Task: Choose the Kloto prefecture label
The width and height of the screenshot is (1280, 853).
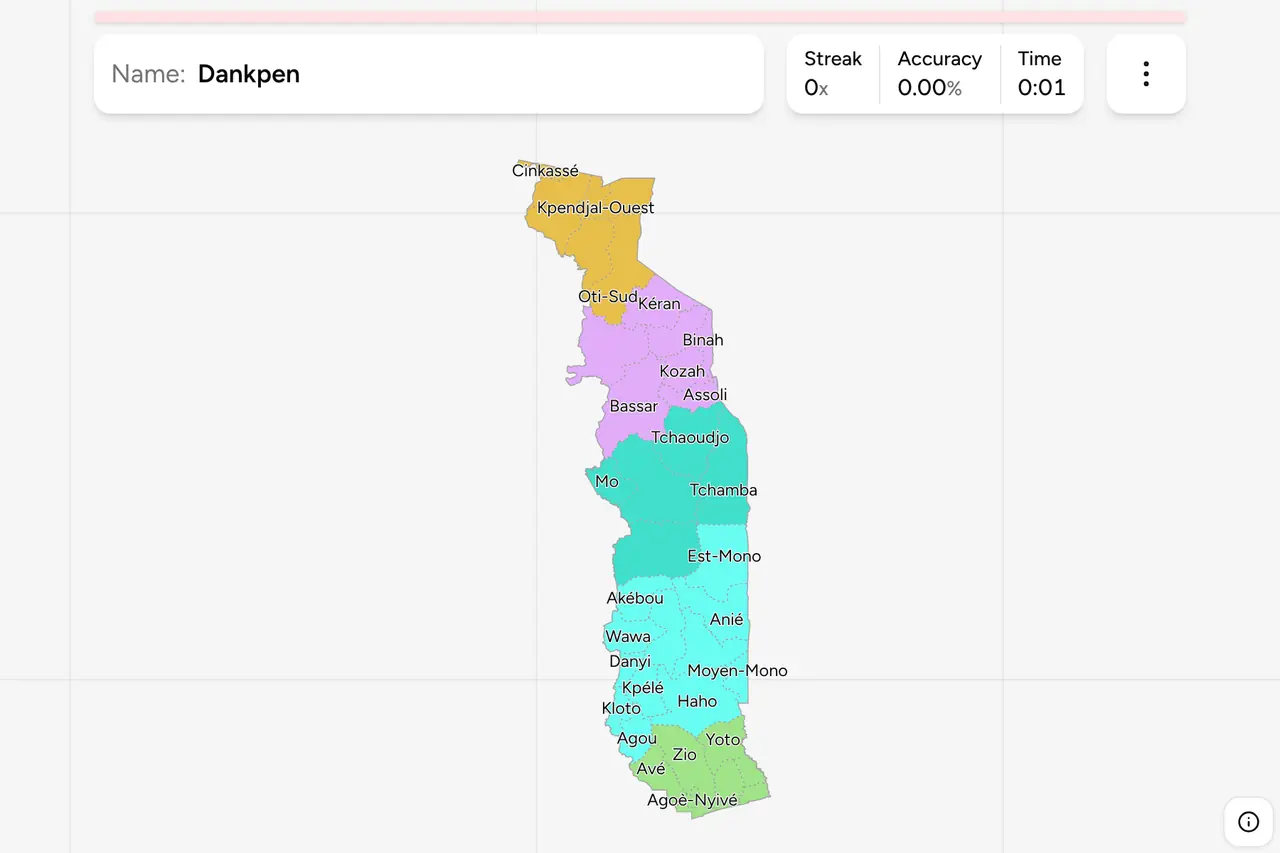Action: (621, 709)
